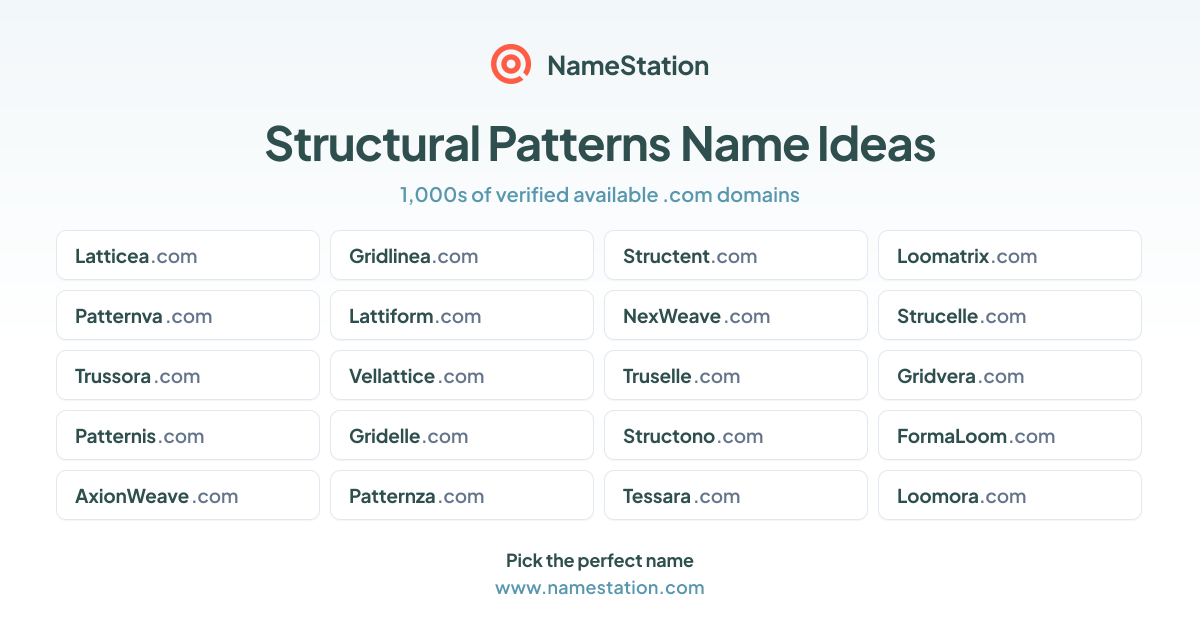Image resolution: width=1200 pixels, height=630 pixels.
Task: Click the NameStation target logo icon
Action: point(511,65)
